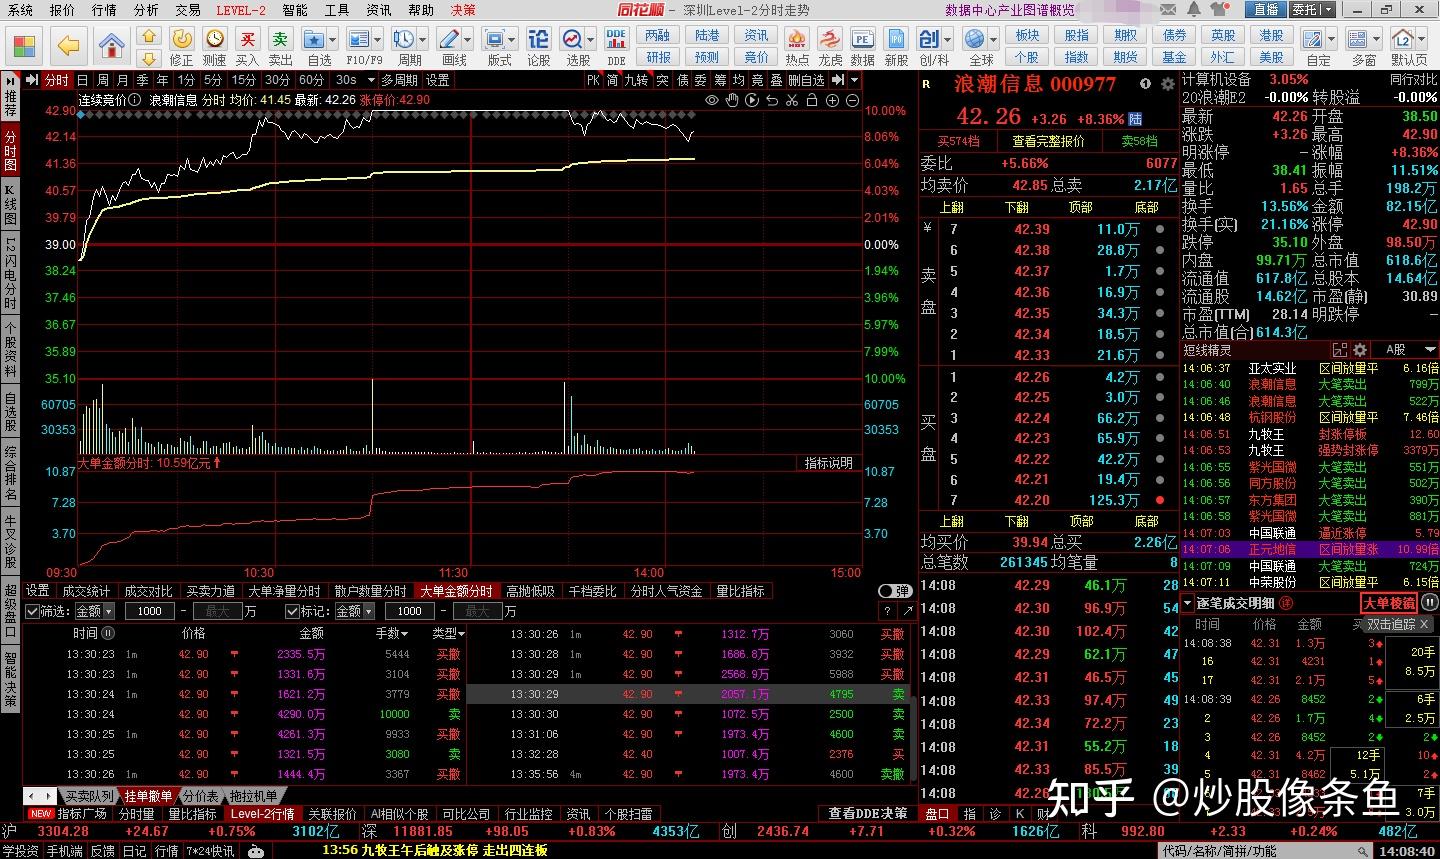The width and height of the screenshot is (1440, 859).
Task: Open the F10/F9 info icon
Action: coord(359,38)
